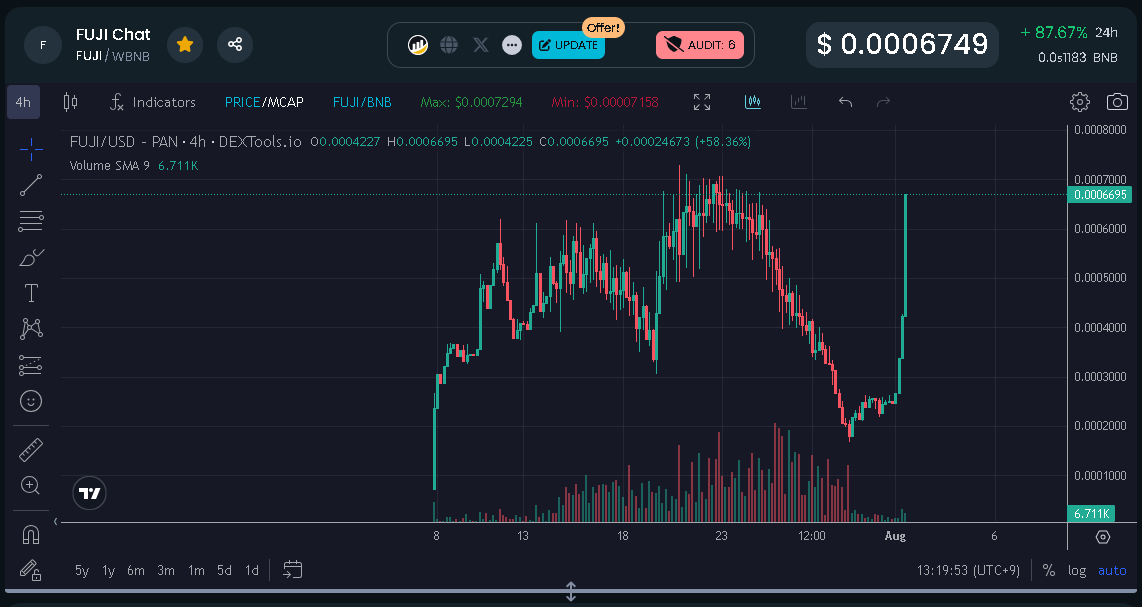Click the greyed-out volume bars icon
1142x607 pixels.
pos(799,102)
